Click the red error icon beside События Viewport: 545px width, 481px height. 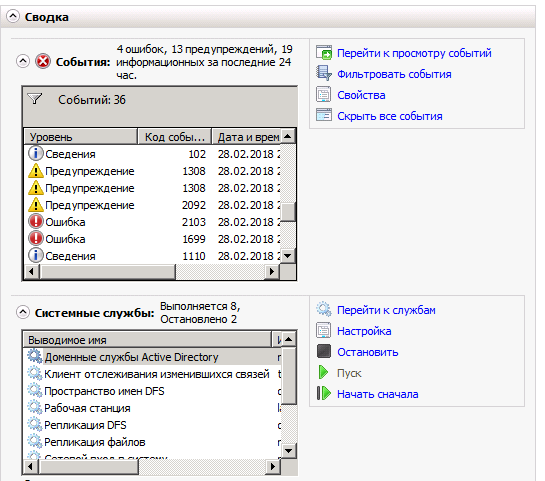[43, 62]
